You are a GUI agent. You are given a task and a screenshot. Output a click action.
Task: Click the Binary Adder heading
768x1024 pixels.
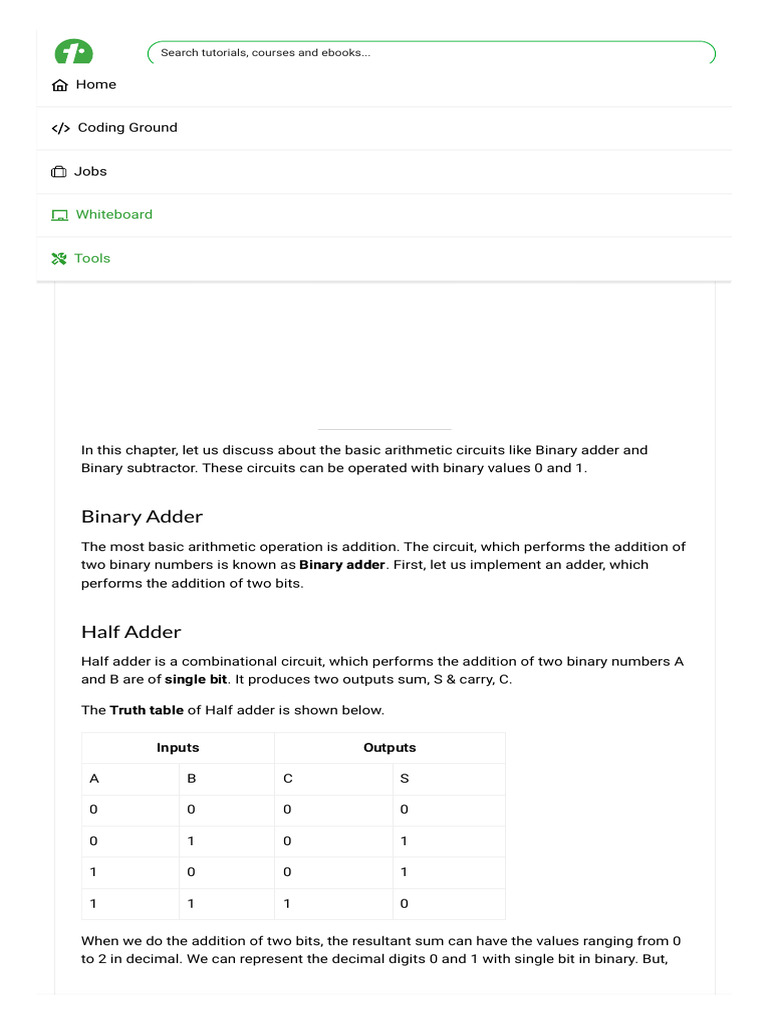pyautogui.click(x=142, y=517)
